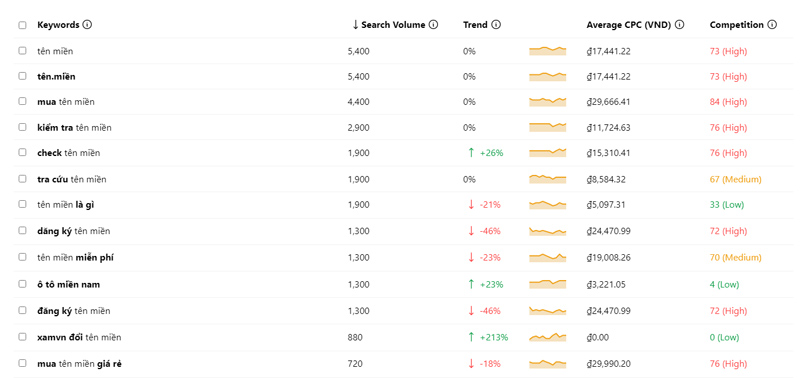Click the Keywords column header

(58, 24)
